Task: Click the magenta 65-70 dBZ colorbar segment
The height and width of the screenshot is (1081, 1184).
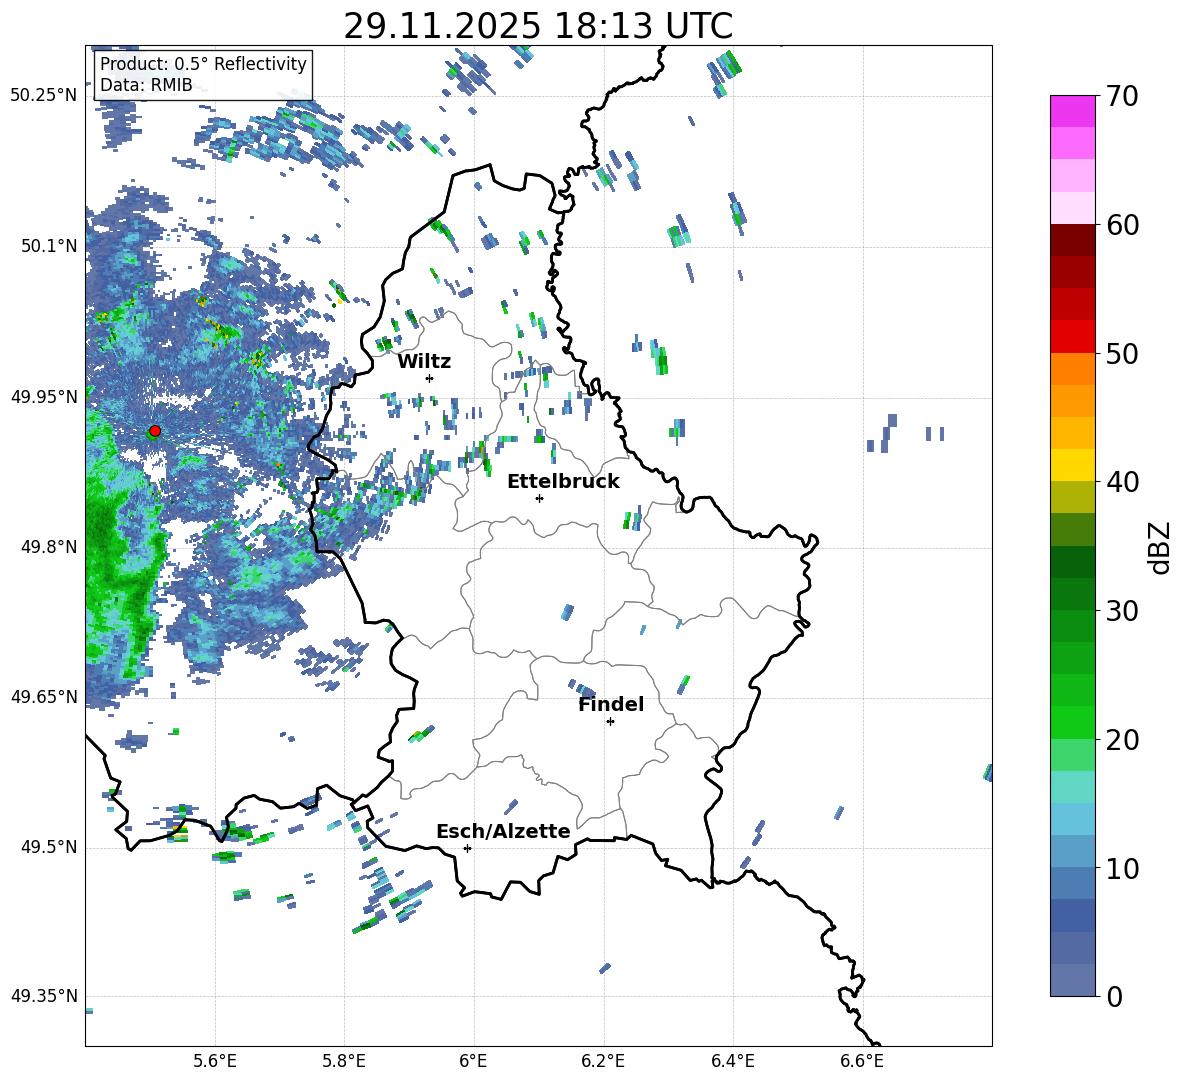Action: pyautogui.click(x=1072, y=112)
